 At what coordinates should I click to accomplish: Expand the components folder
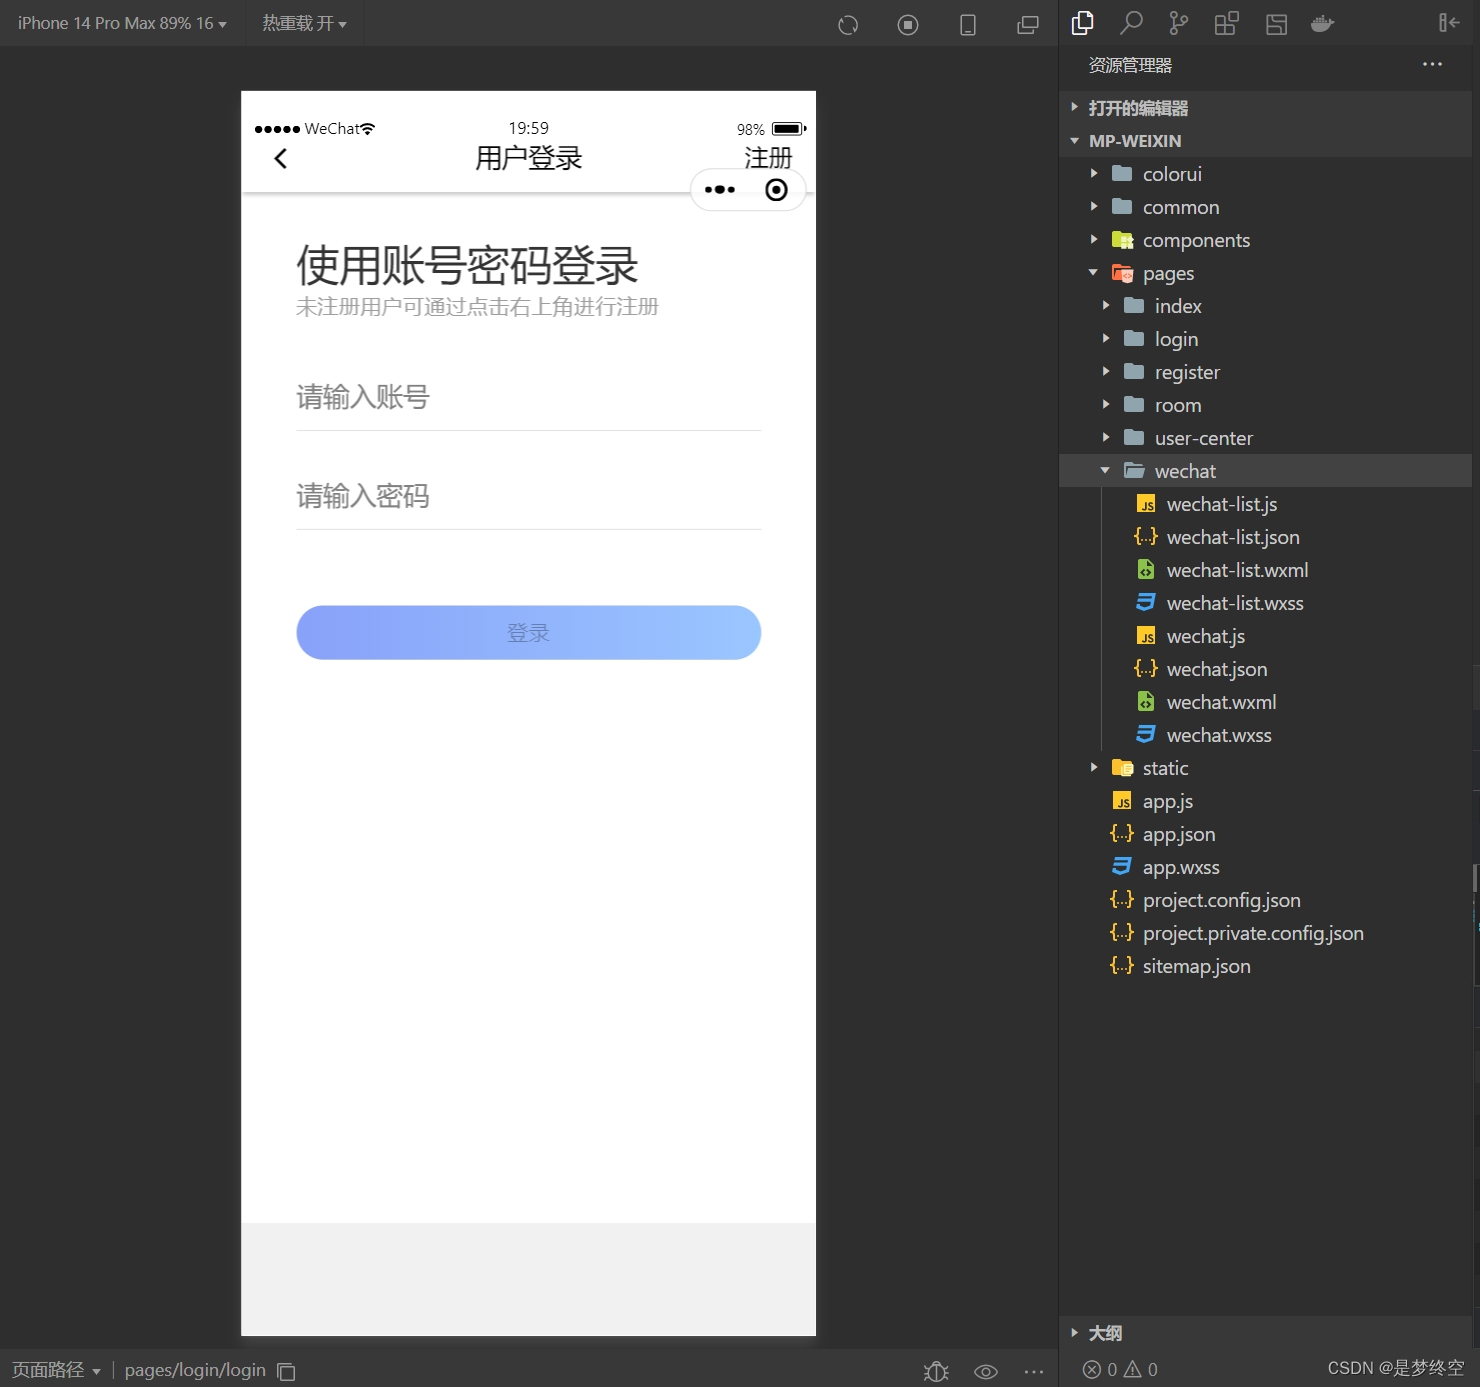[x=1265, y=240]
